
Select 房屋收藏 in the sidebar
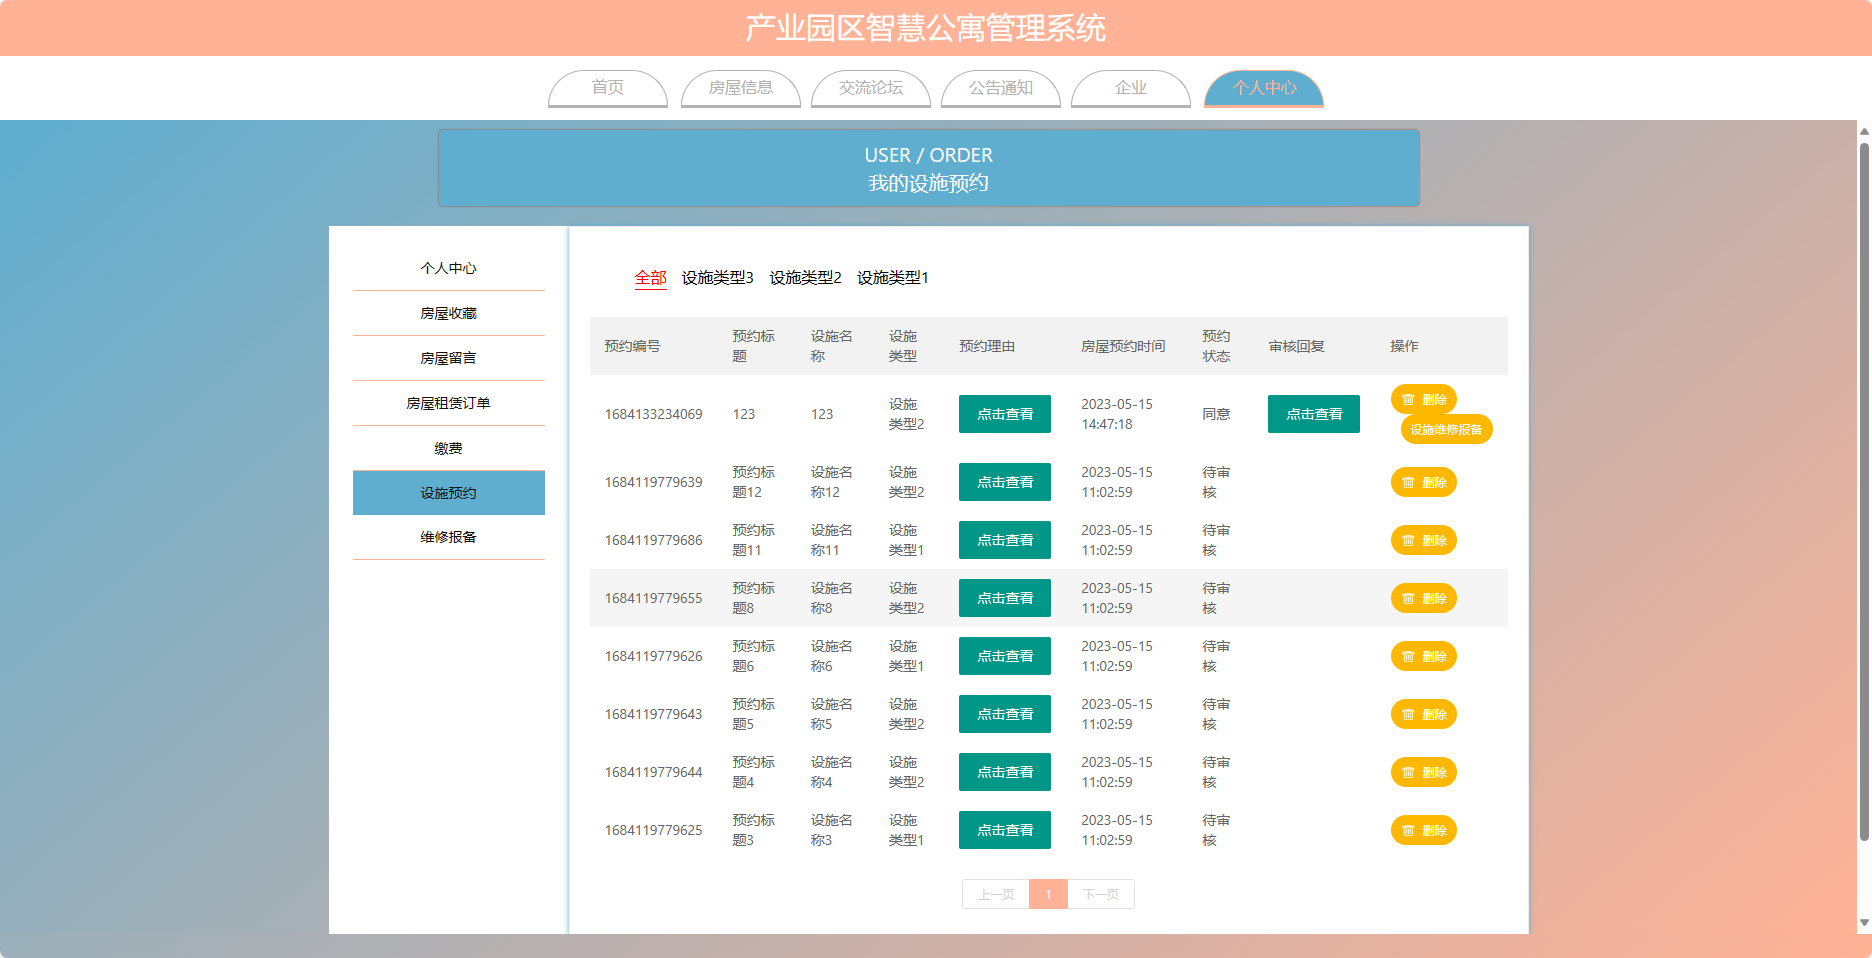point(449,313)
